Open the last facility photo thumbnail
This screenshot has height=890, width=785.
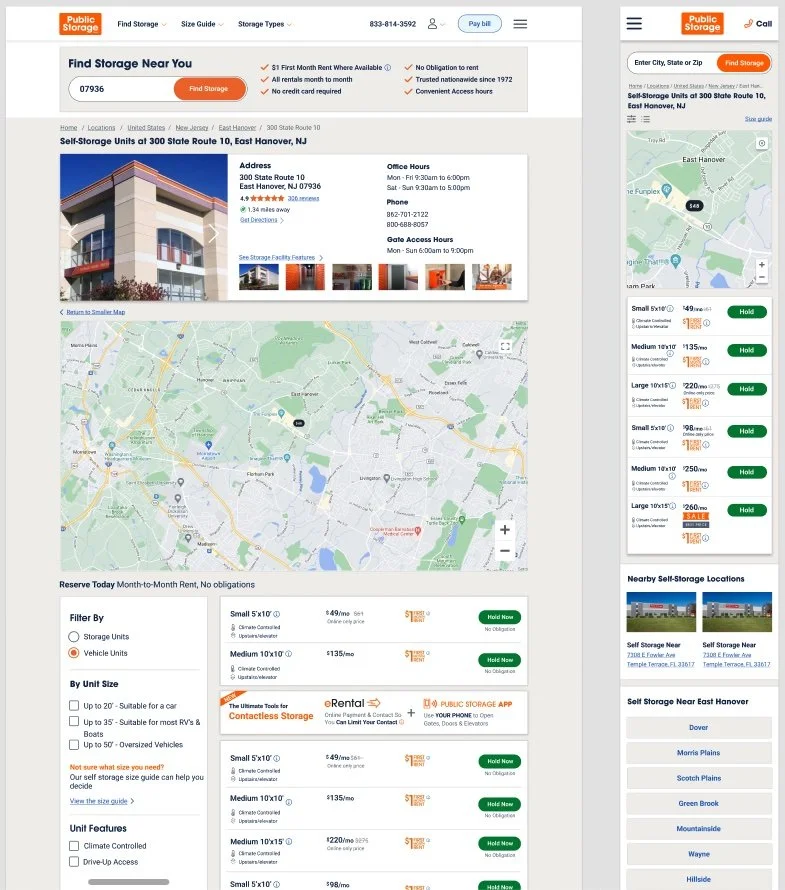[492, 277]
